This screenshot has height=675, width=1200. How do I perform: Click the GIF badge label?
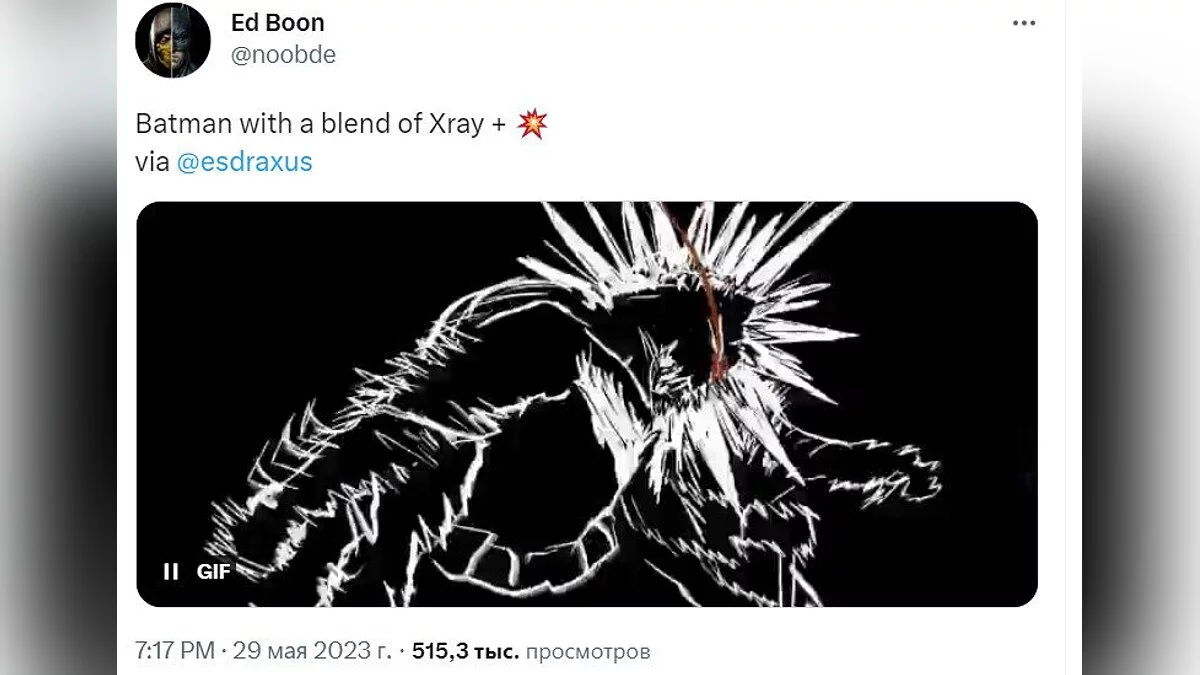(213, 572)
